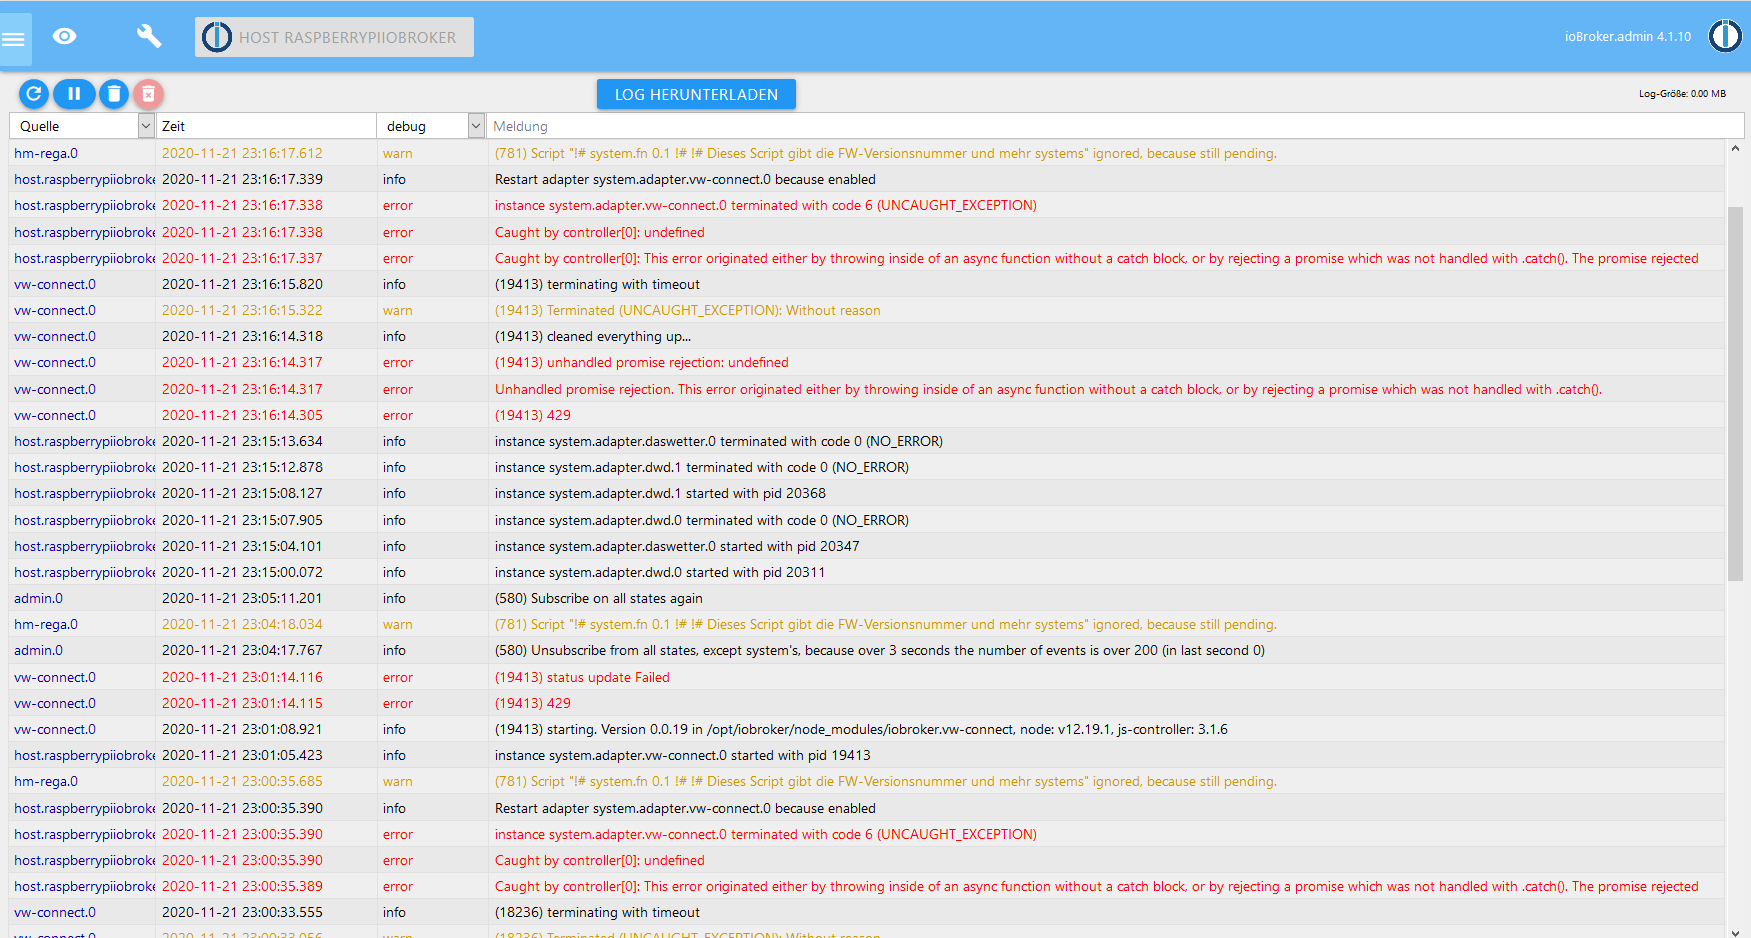
Task: Open the wrench settings icon
Action: (x=149, y=37)
